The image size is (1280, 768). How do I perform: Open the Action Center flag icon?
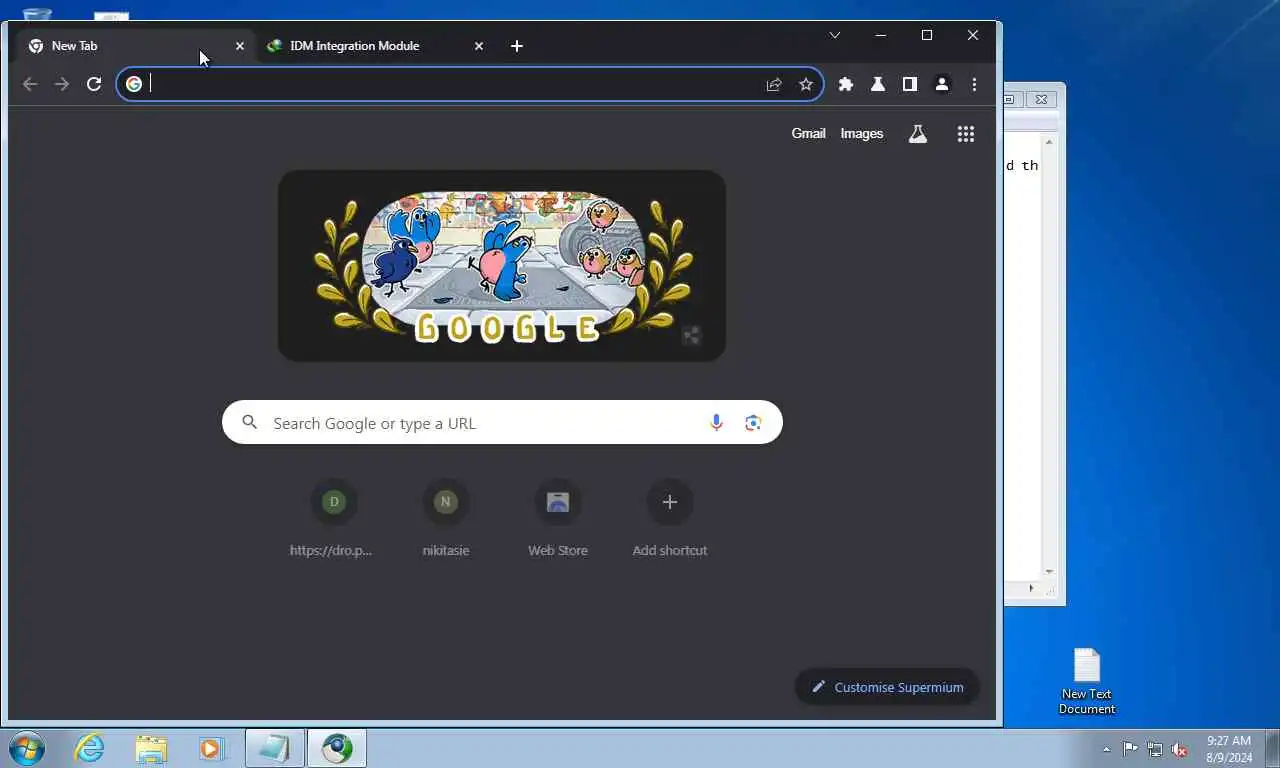(x=1130, y=749)
